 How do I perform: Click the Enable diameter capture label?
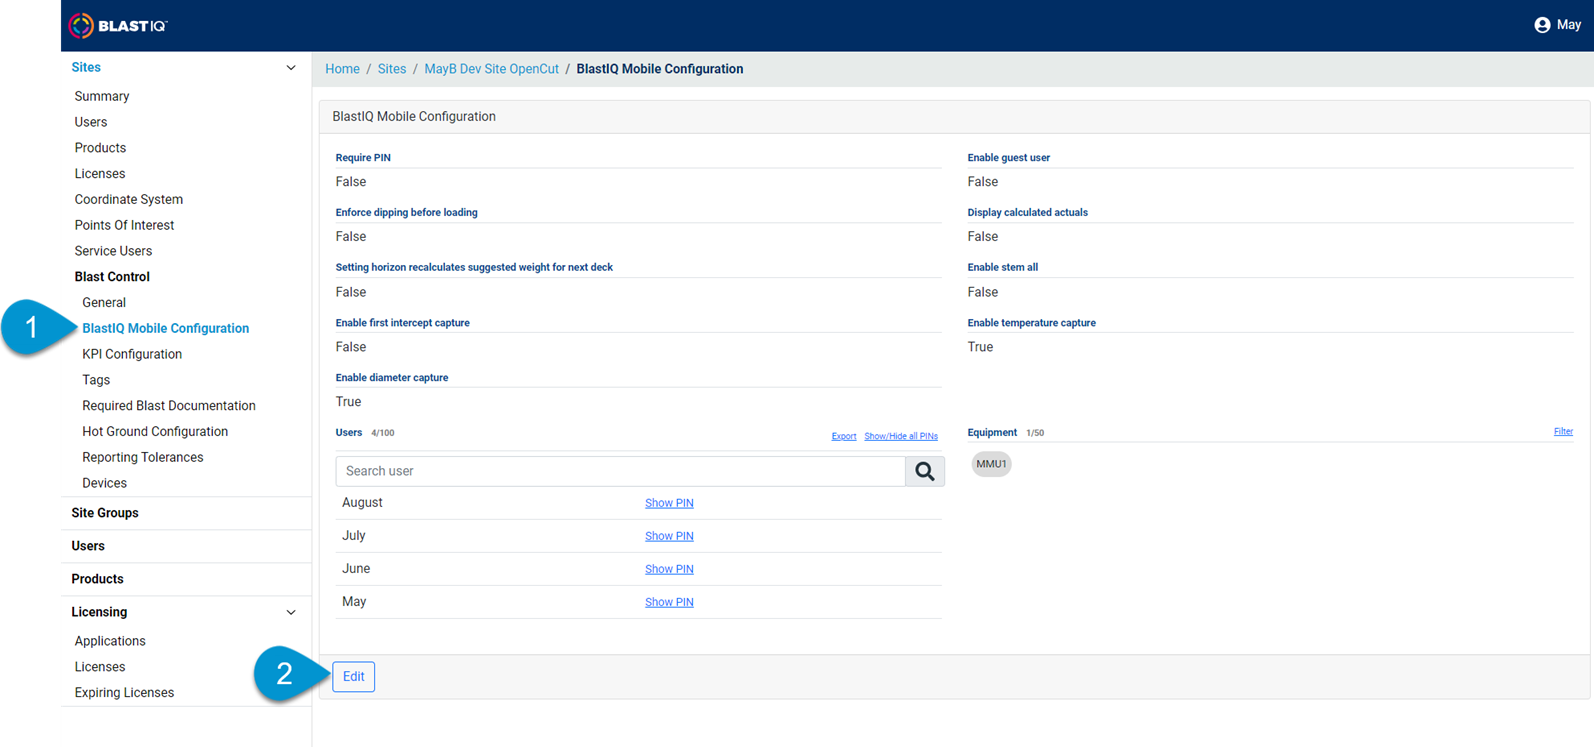[392, 378]
